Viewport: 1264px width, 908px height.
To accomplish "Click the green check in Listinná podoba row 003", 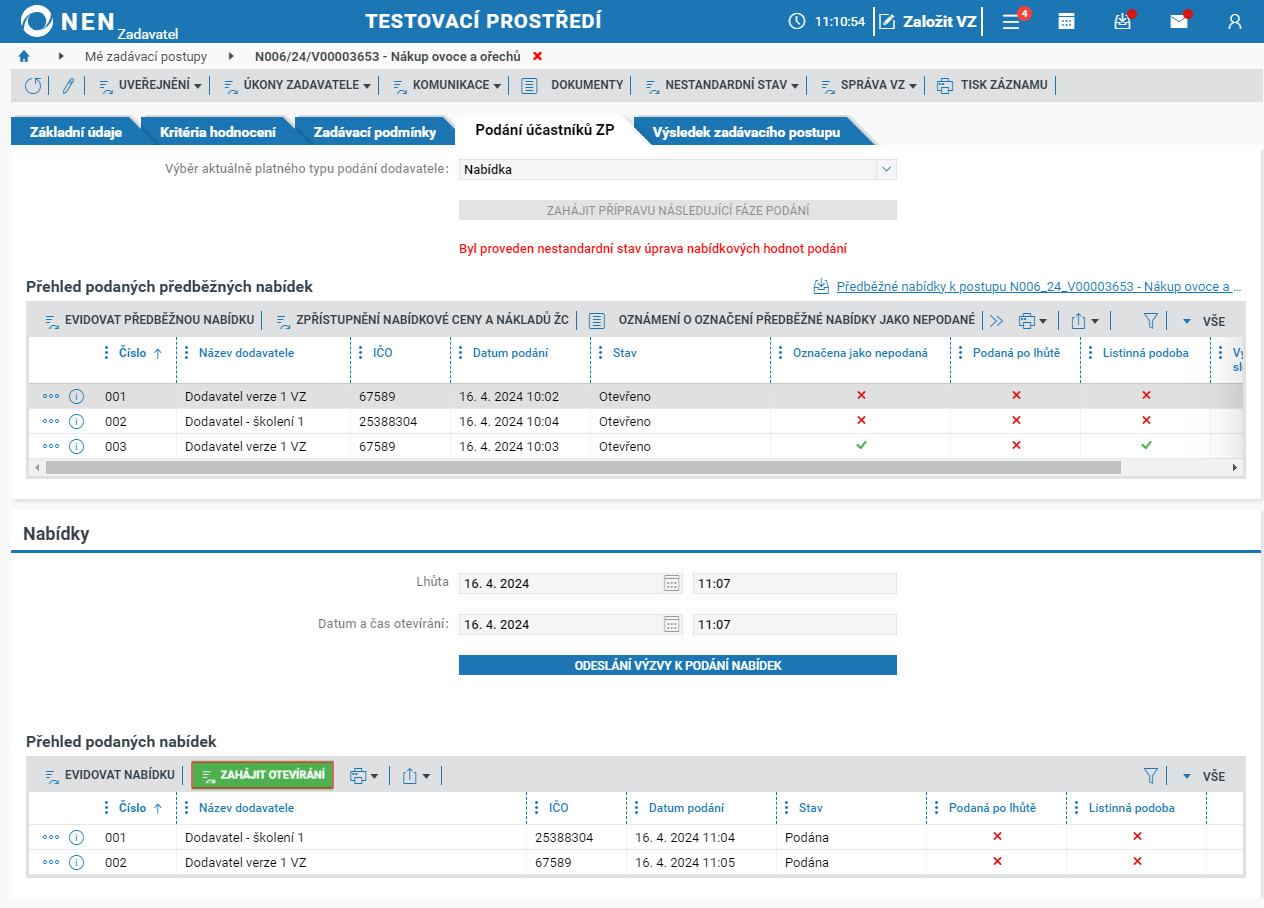I will coord(1146,445).
